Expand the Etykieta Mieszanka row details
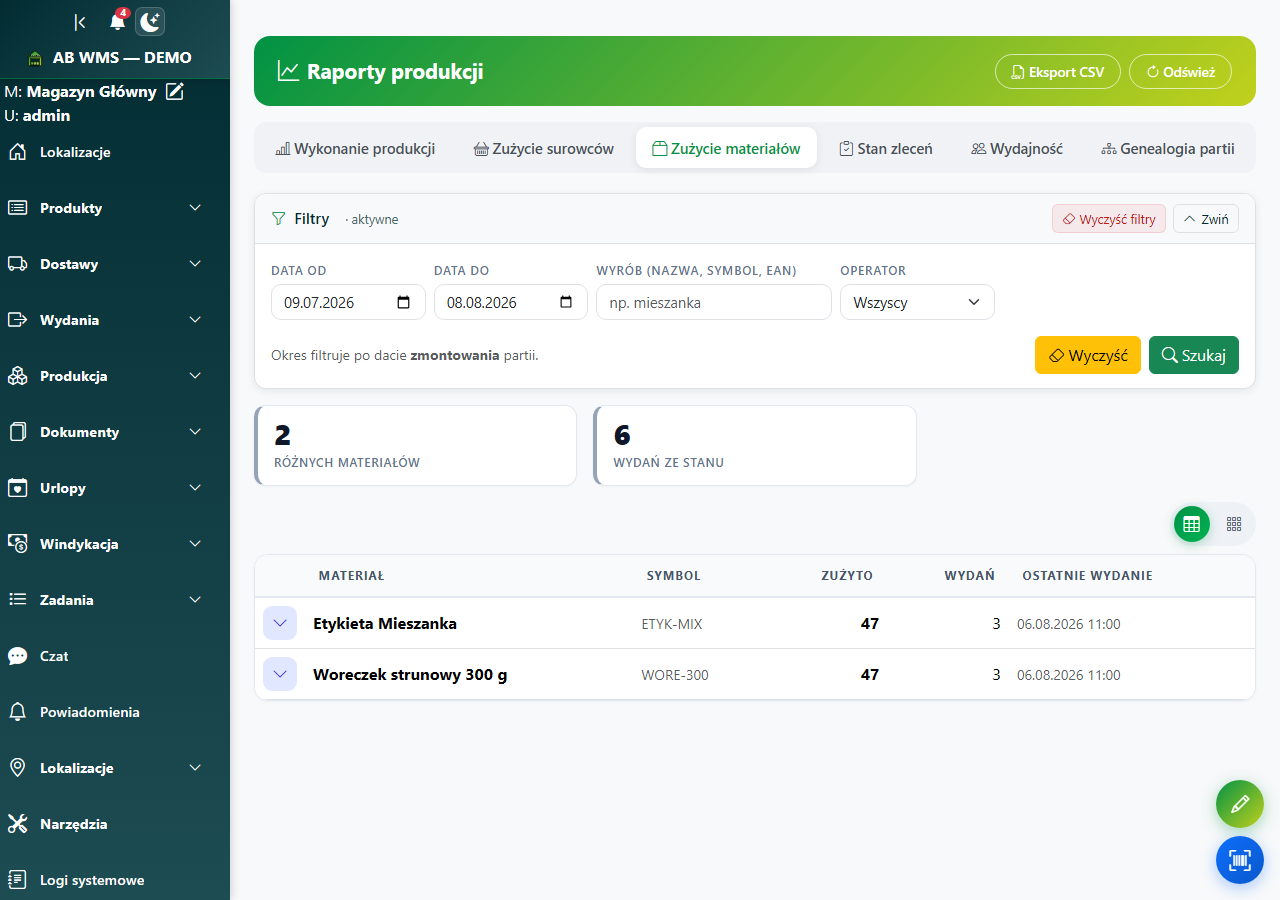The width and height of the screenshot is (1280, 900). pyautogui.click(x=280, y=623)
